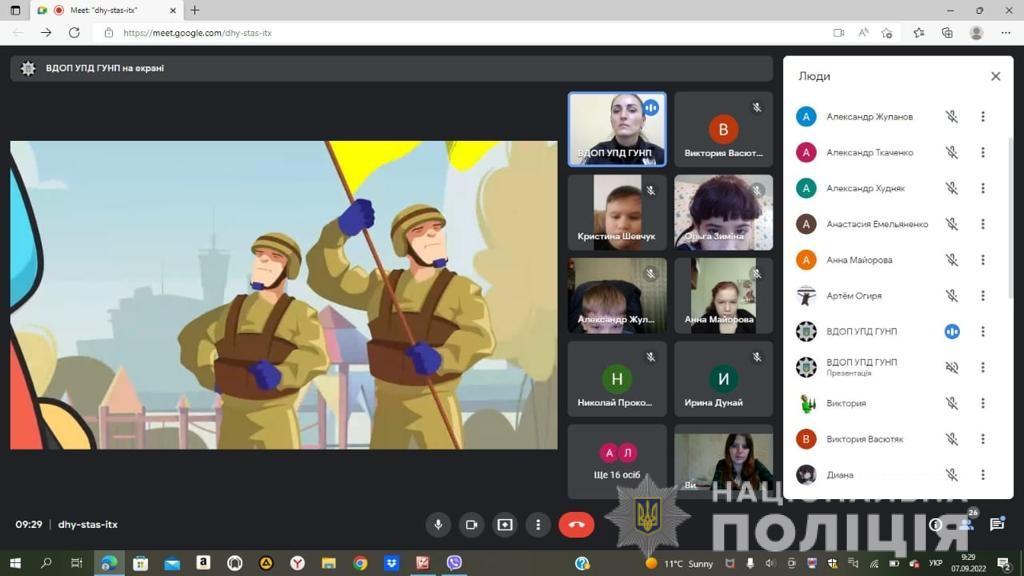Select ВДОП УПД ГУНП video tile

(617, 129)
